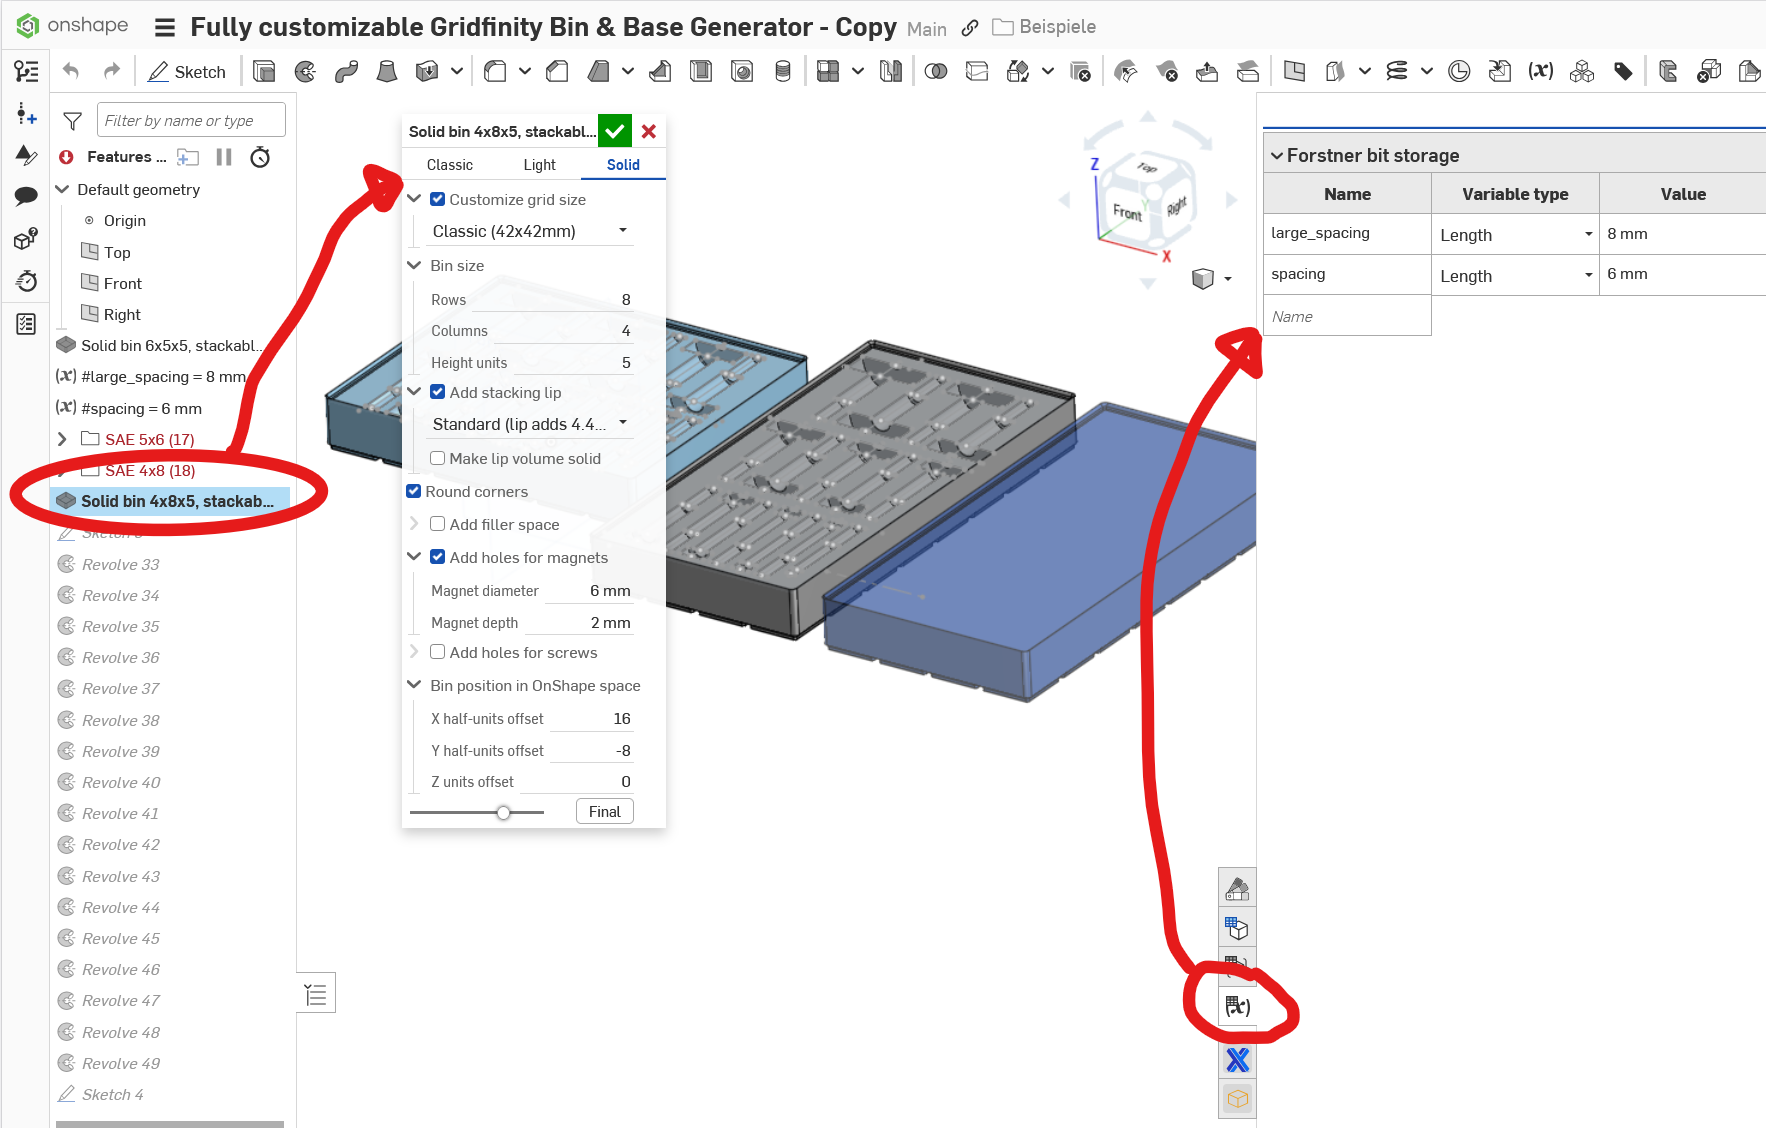Select the Fillet tool
The width and height of the screenshot is (1766, 1128).
pyautogui.click(x=495, y=71)
